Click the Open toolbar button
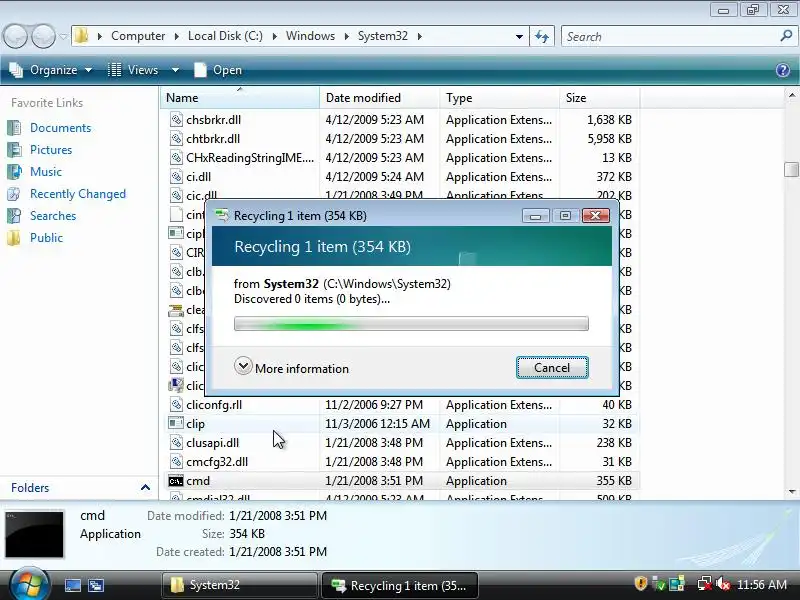The width and height of the screenshot is (800, 600). (218, 70)
